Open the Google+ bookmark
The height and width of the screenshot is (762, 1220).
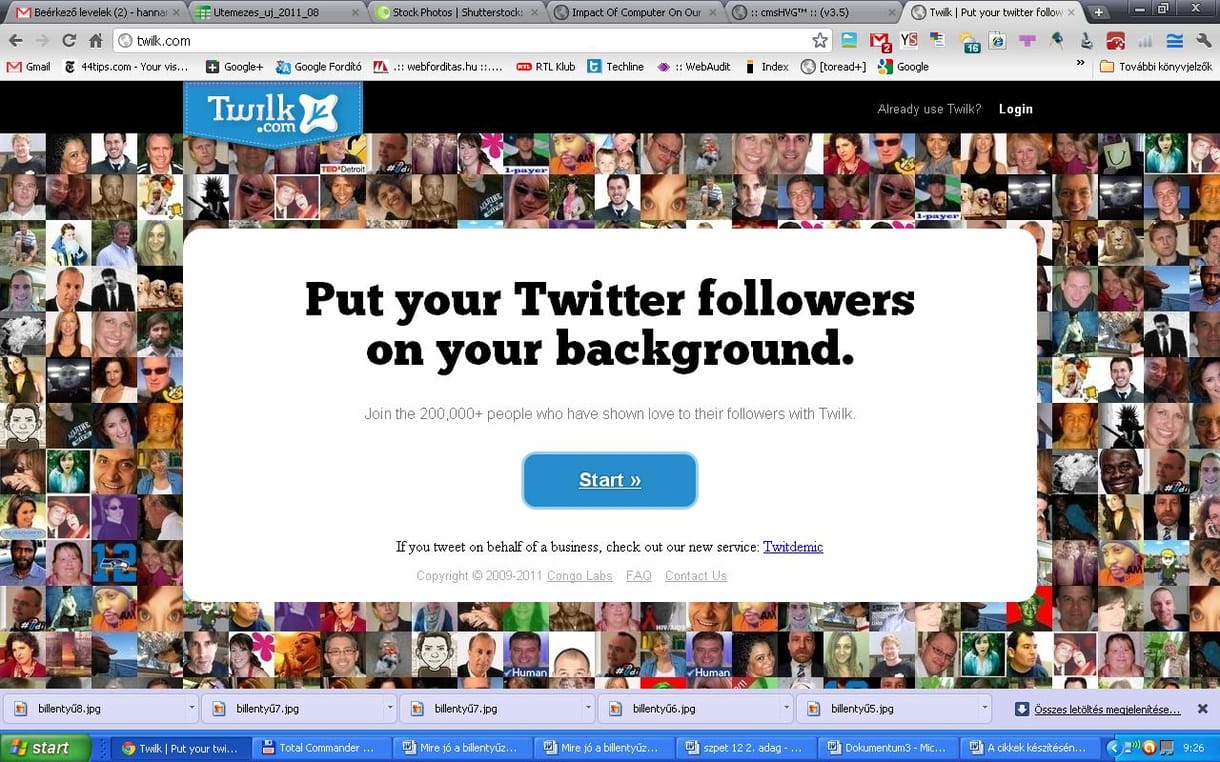point(234,67)
